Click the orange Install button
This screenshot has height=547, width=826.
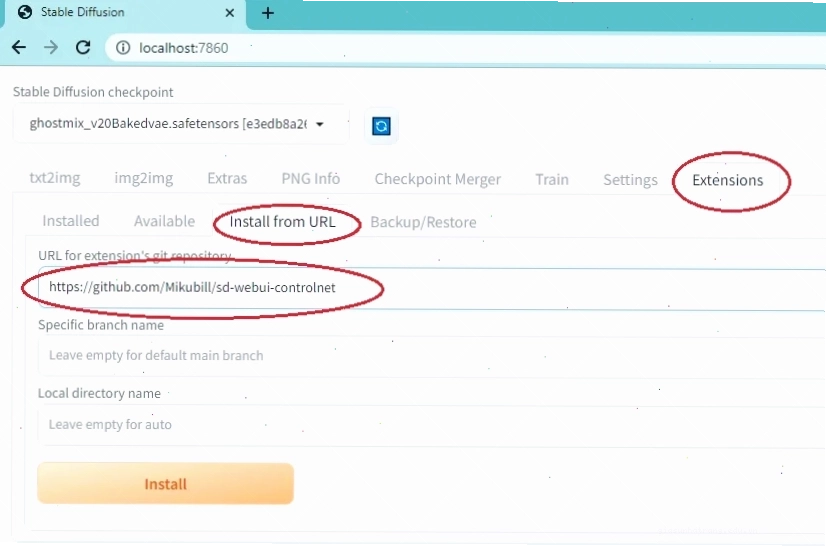coord(165,484)
